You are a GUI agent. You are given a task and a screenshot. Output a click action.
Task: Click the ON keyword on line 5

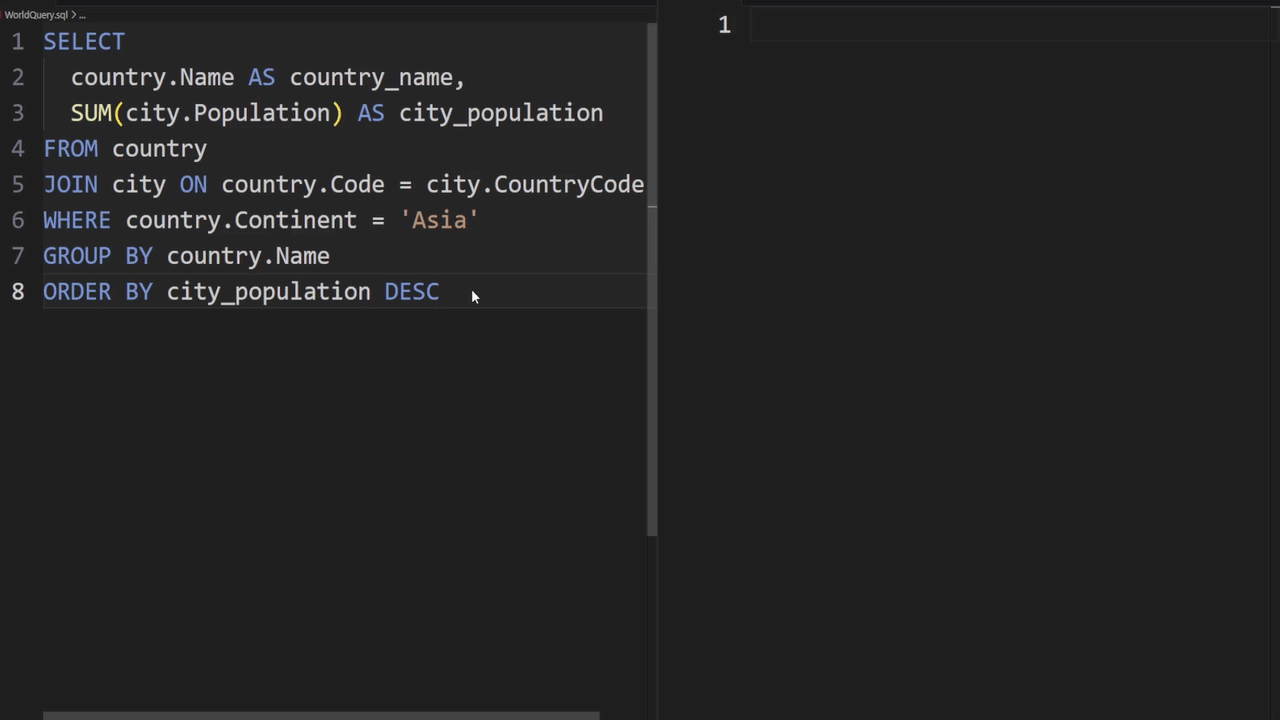193,184
